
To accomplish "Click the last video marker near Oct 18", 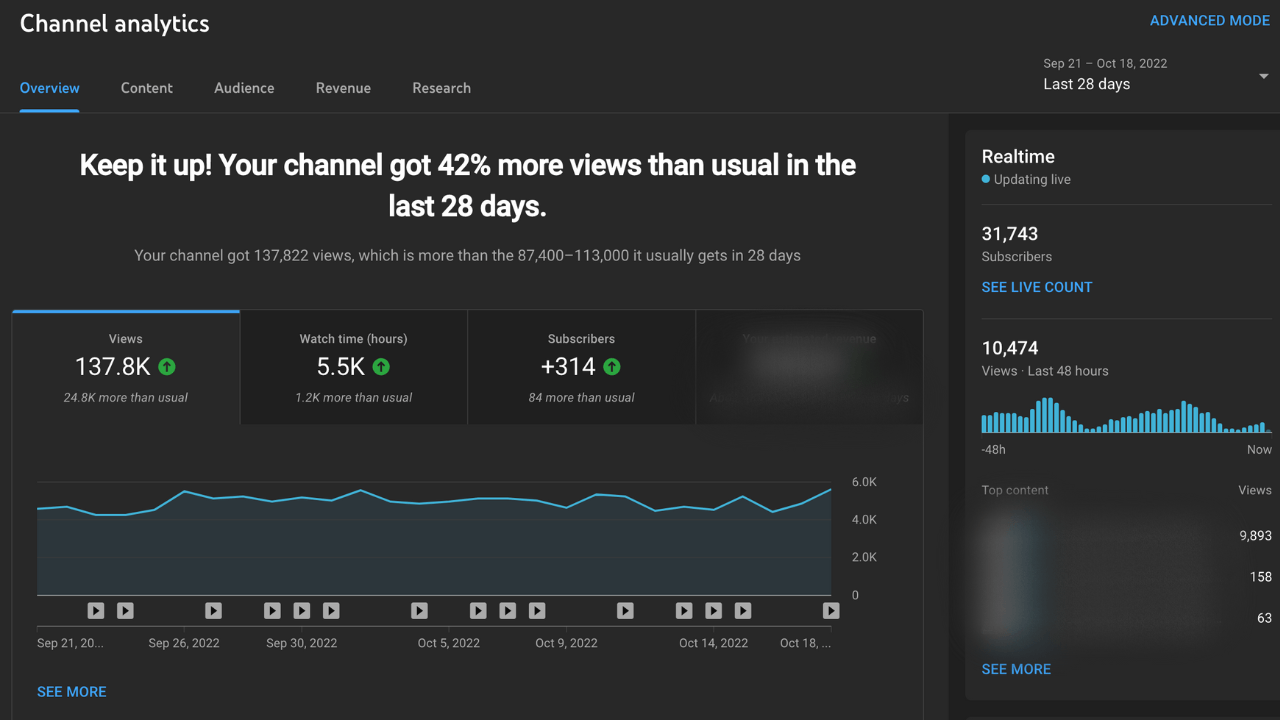I will [830, 610].
